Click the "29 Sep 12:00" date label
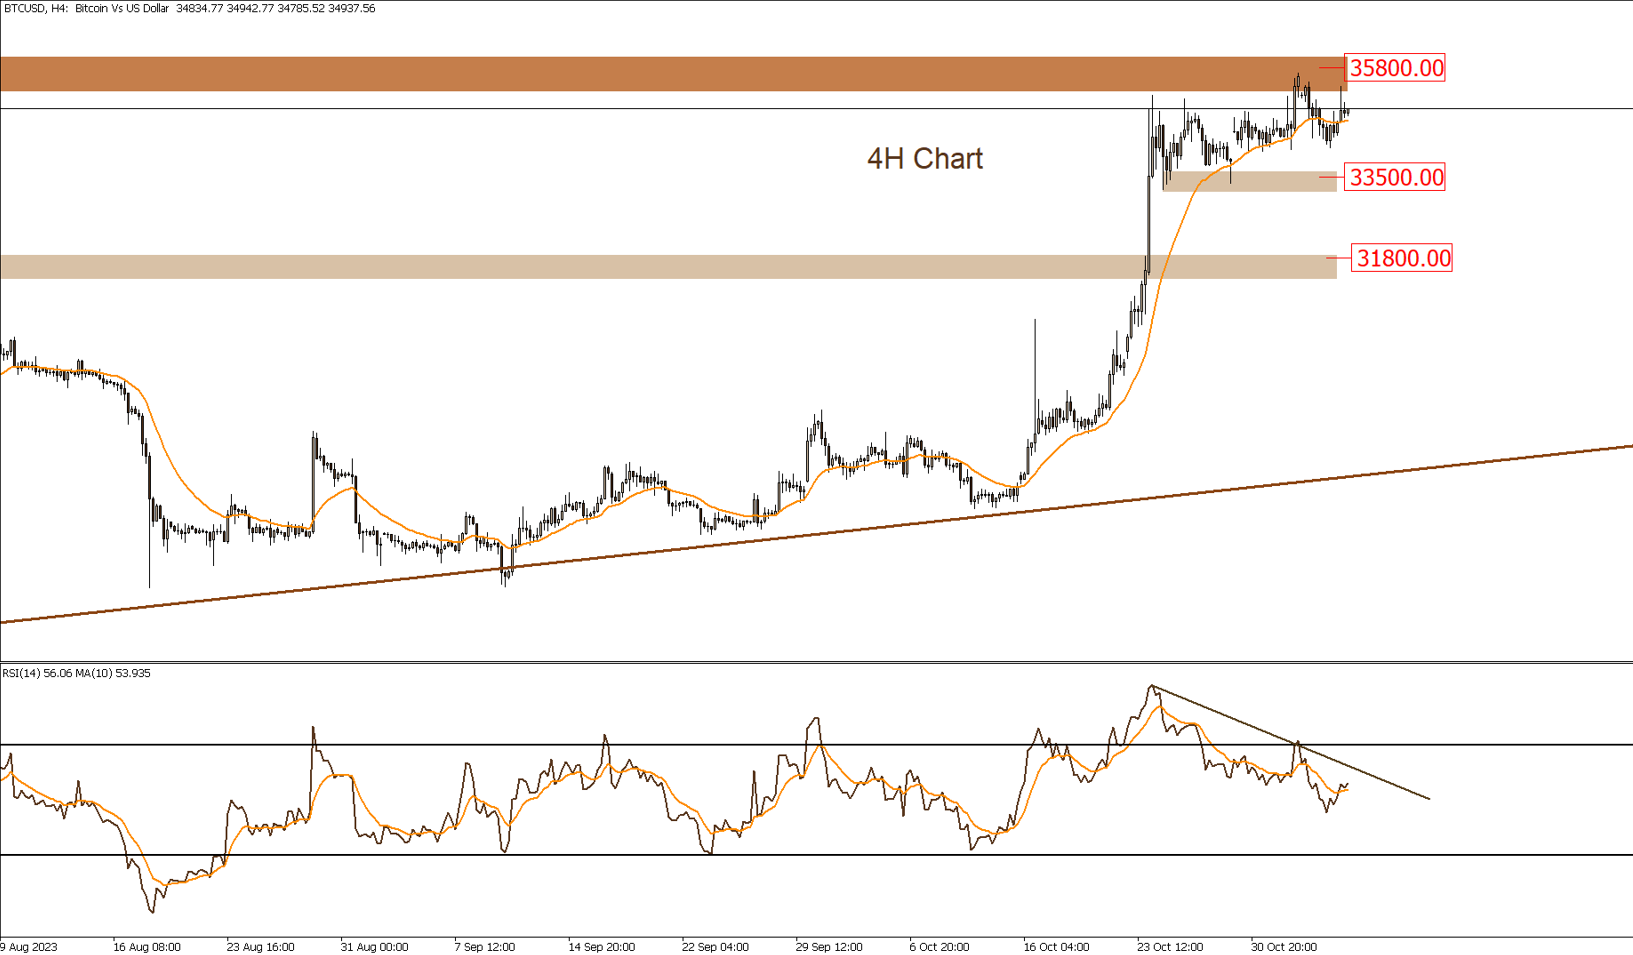The width and height of the screenshot is (1633, 955). [x=829, y=946]
